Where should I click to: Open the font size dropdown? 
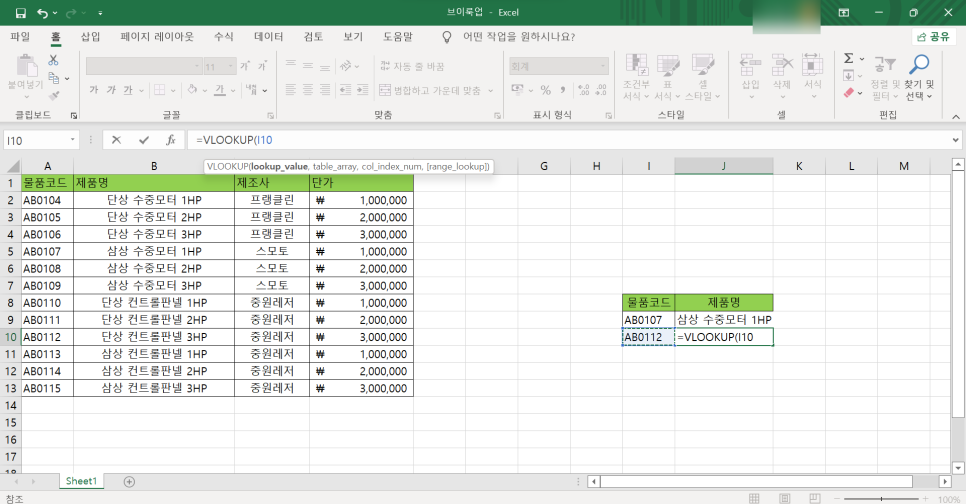tap(231, 66)
